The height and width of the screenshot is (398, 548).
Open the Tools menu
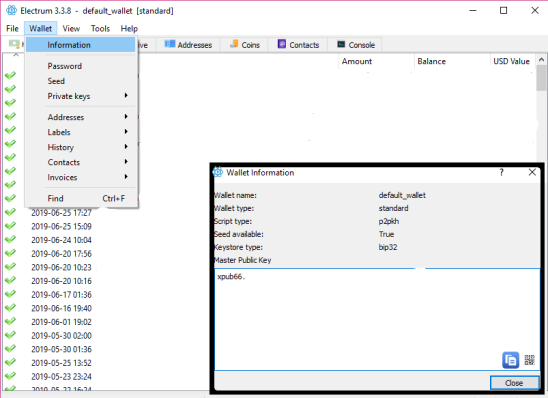(100, 29)
